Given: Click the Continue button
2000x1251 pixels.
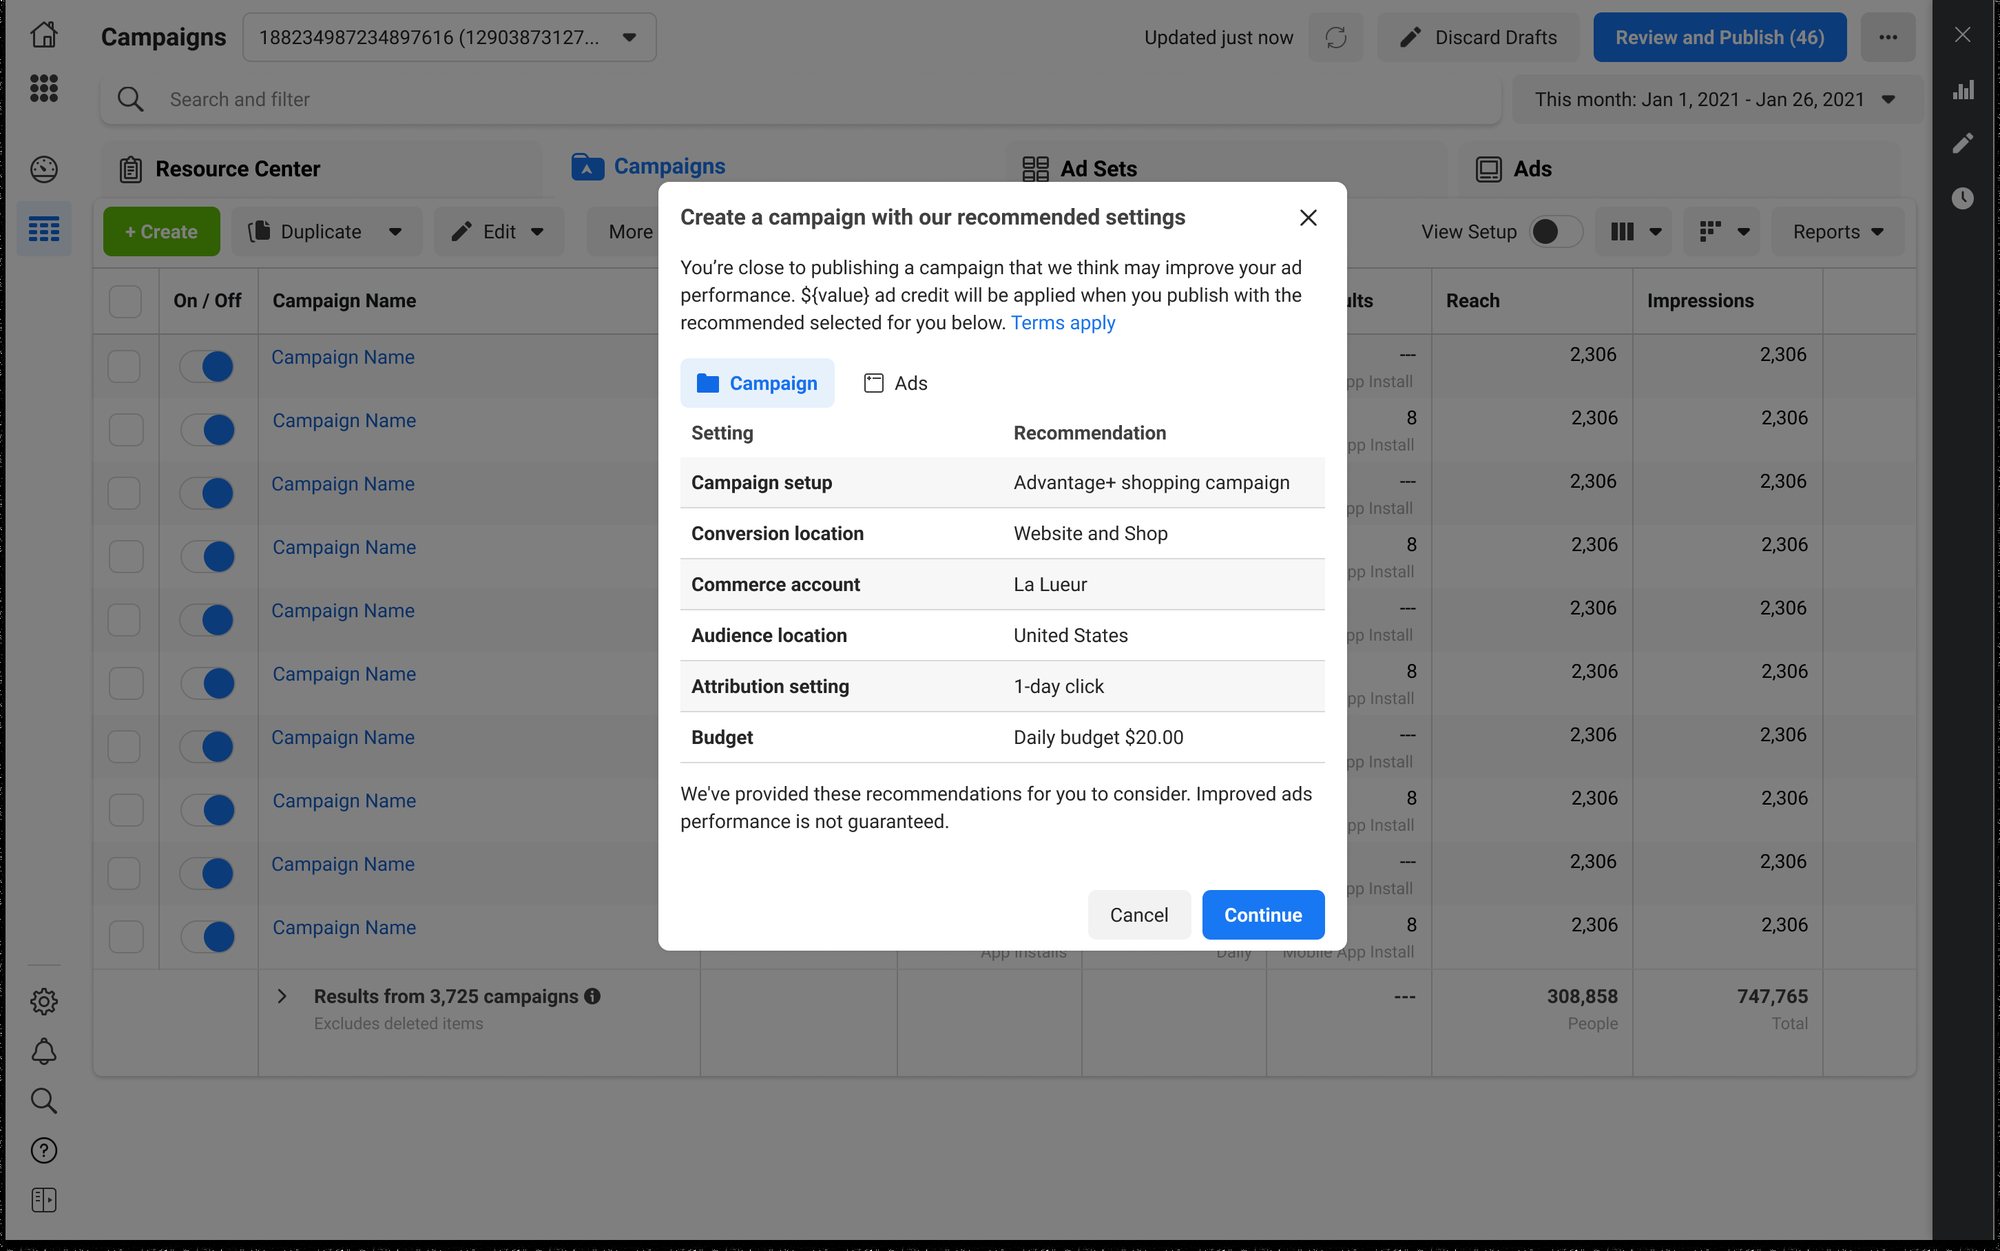Looking at the screenshot, I should pos(1263,915).
